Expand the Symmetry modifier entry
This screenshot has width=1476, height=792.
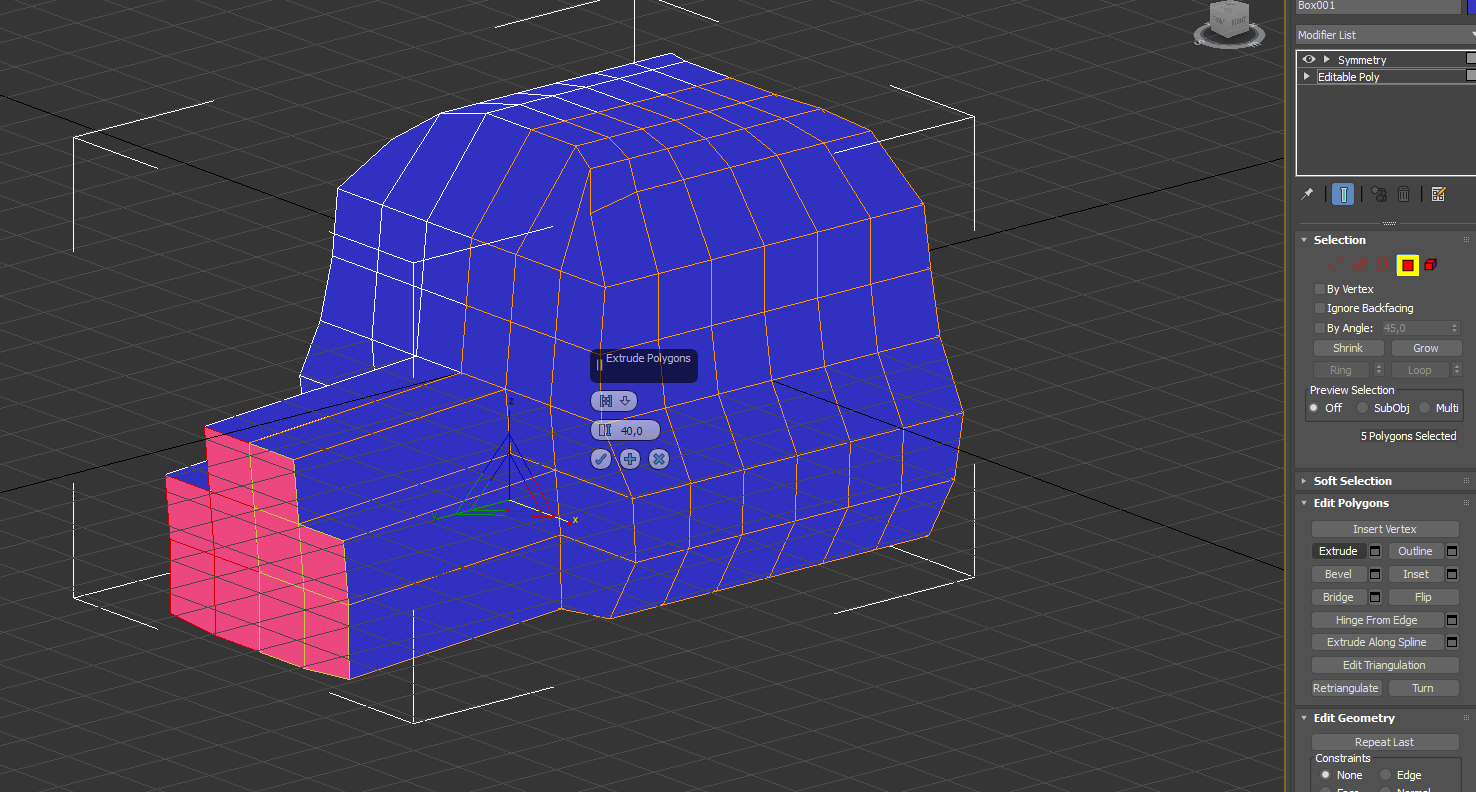[1326, 60]
